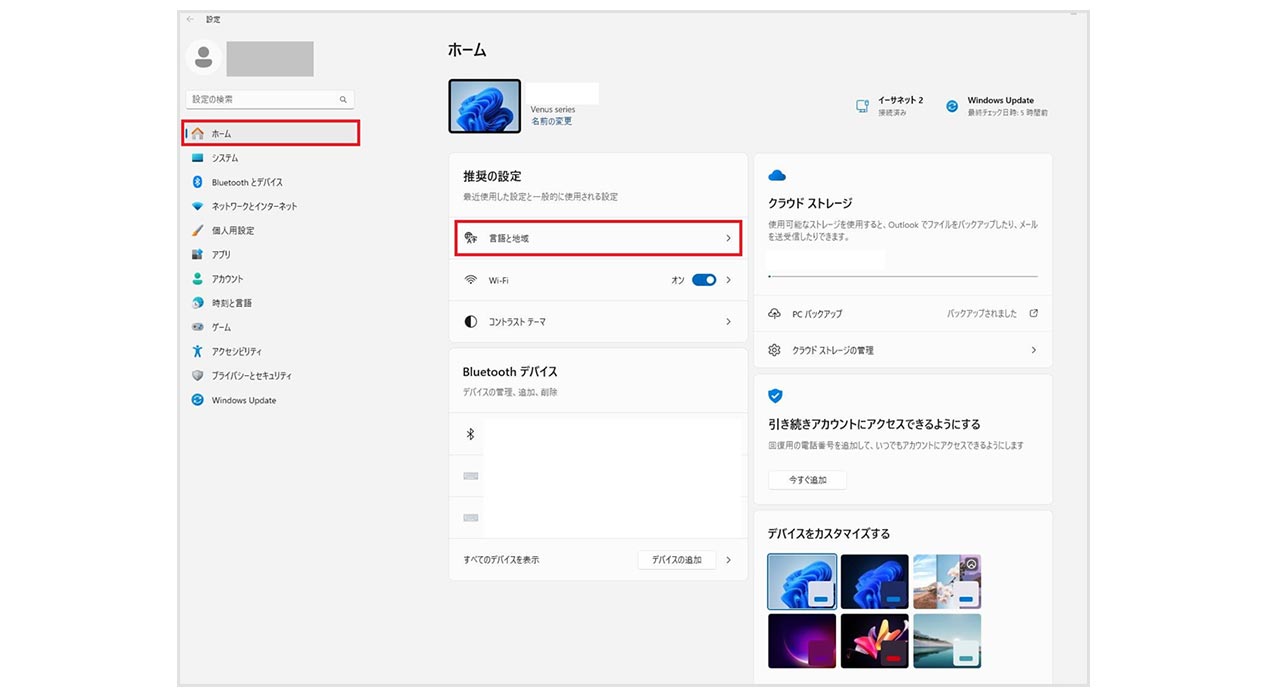Image resolution: width=1266 pixels, height=698 pixels.
Task: Click the Windows Update sync icon at top
Action: (952, 106)
